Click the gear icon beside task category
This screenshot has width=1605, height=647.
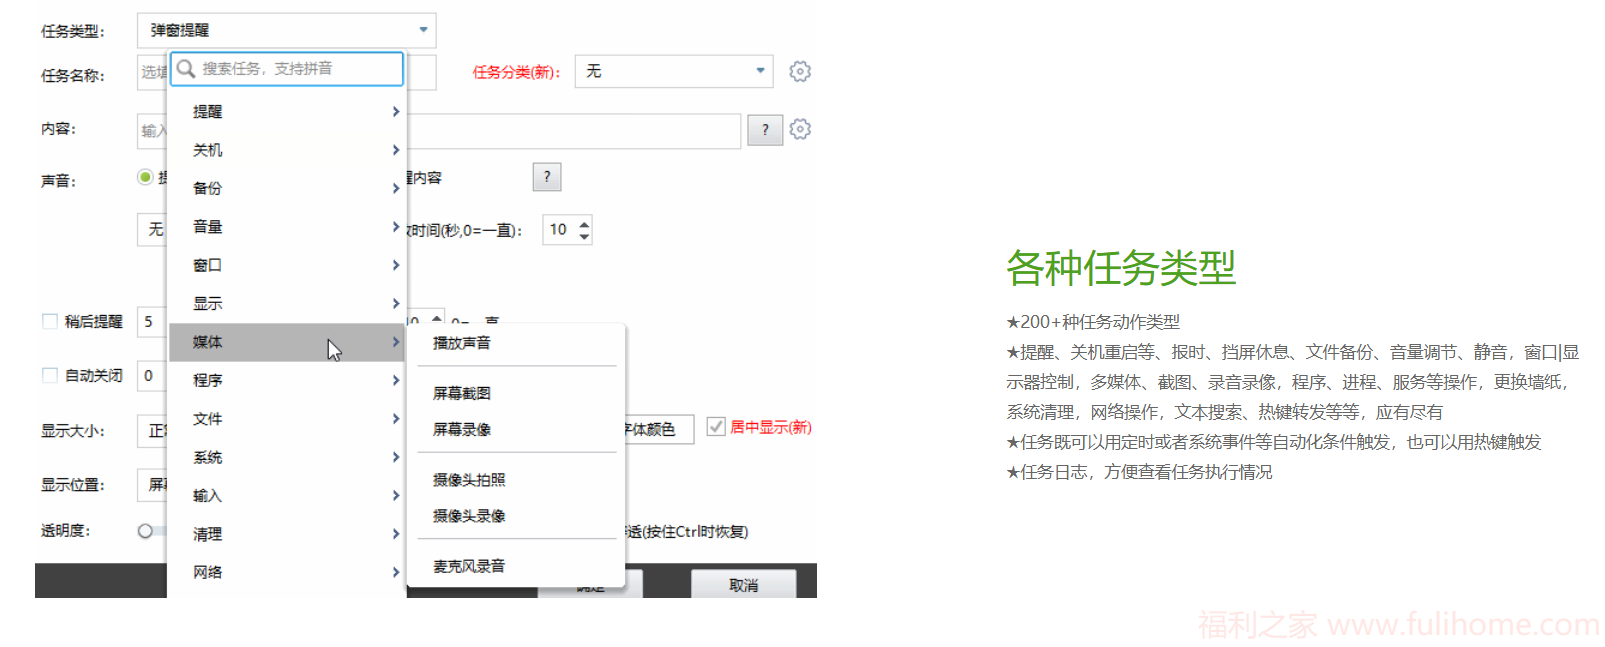tap(799, 71)
